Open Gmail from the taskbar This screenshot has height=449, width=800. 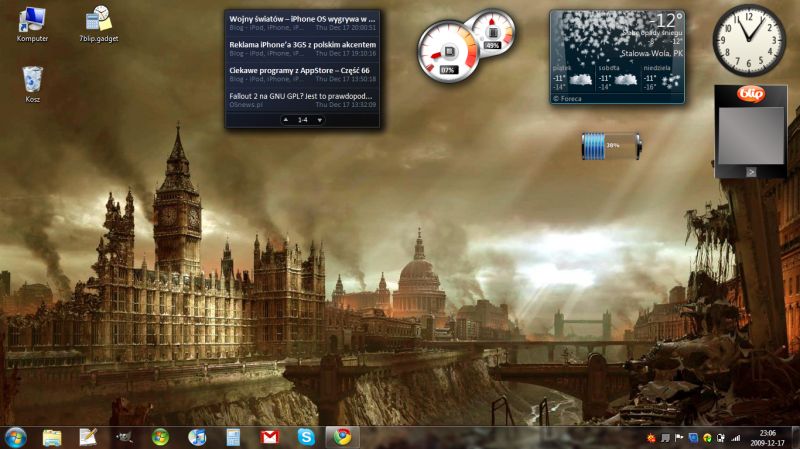[x=269, y=437]
